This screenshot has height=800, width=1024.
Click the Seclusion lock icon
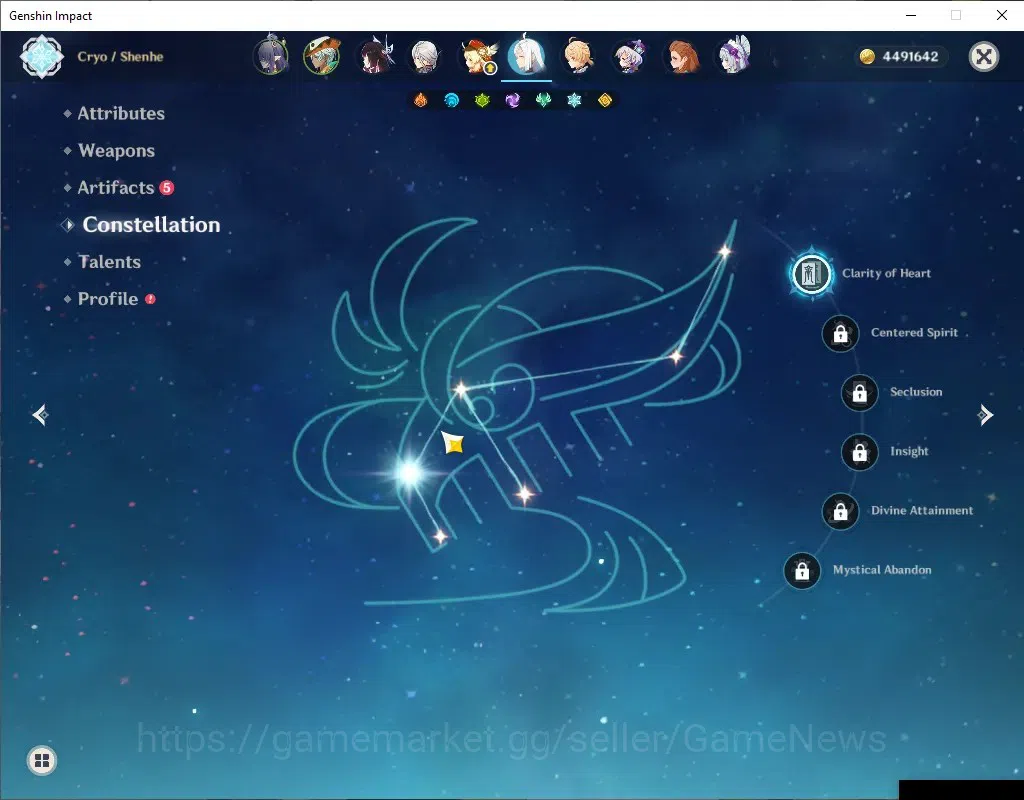coord(859,393)
